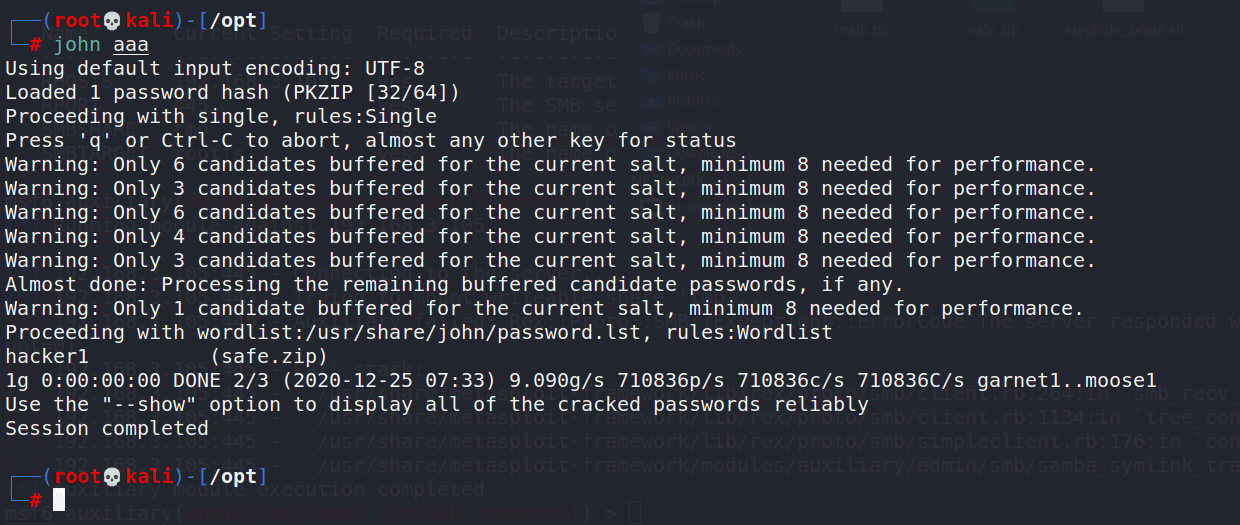Click the underlined "aaa" argument

[131, 45]
